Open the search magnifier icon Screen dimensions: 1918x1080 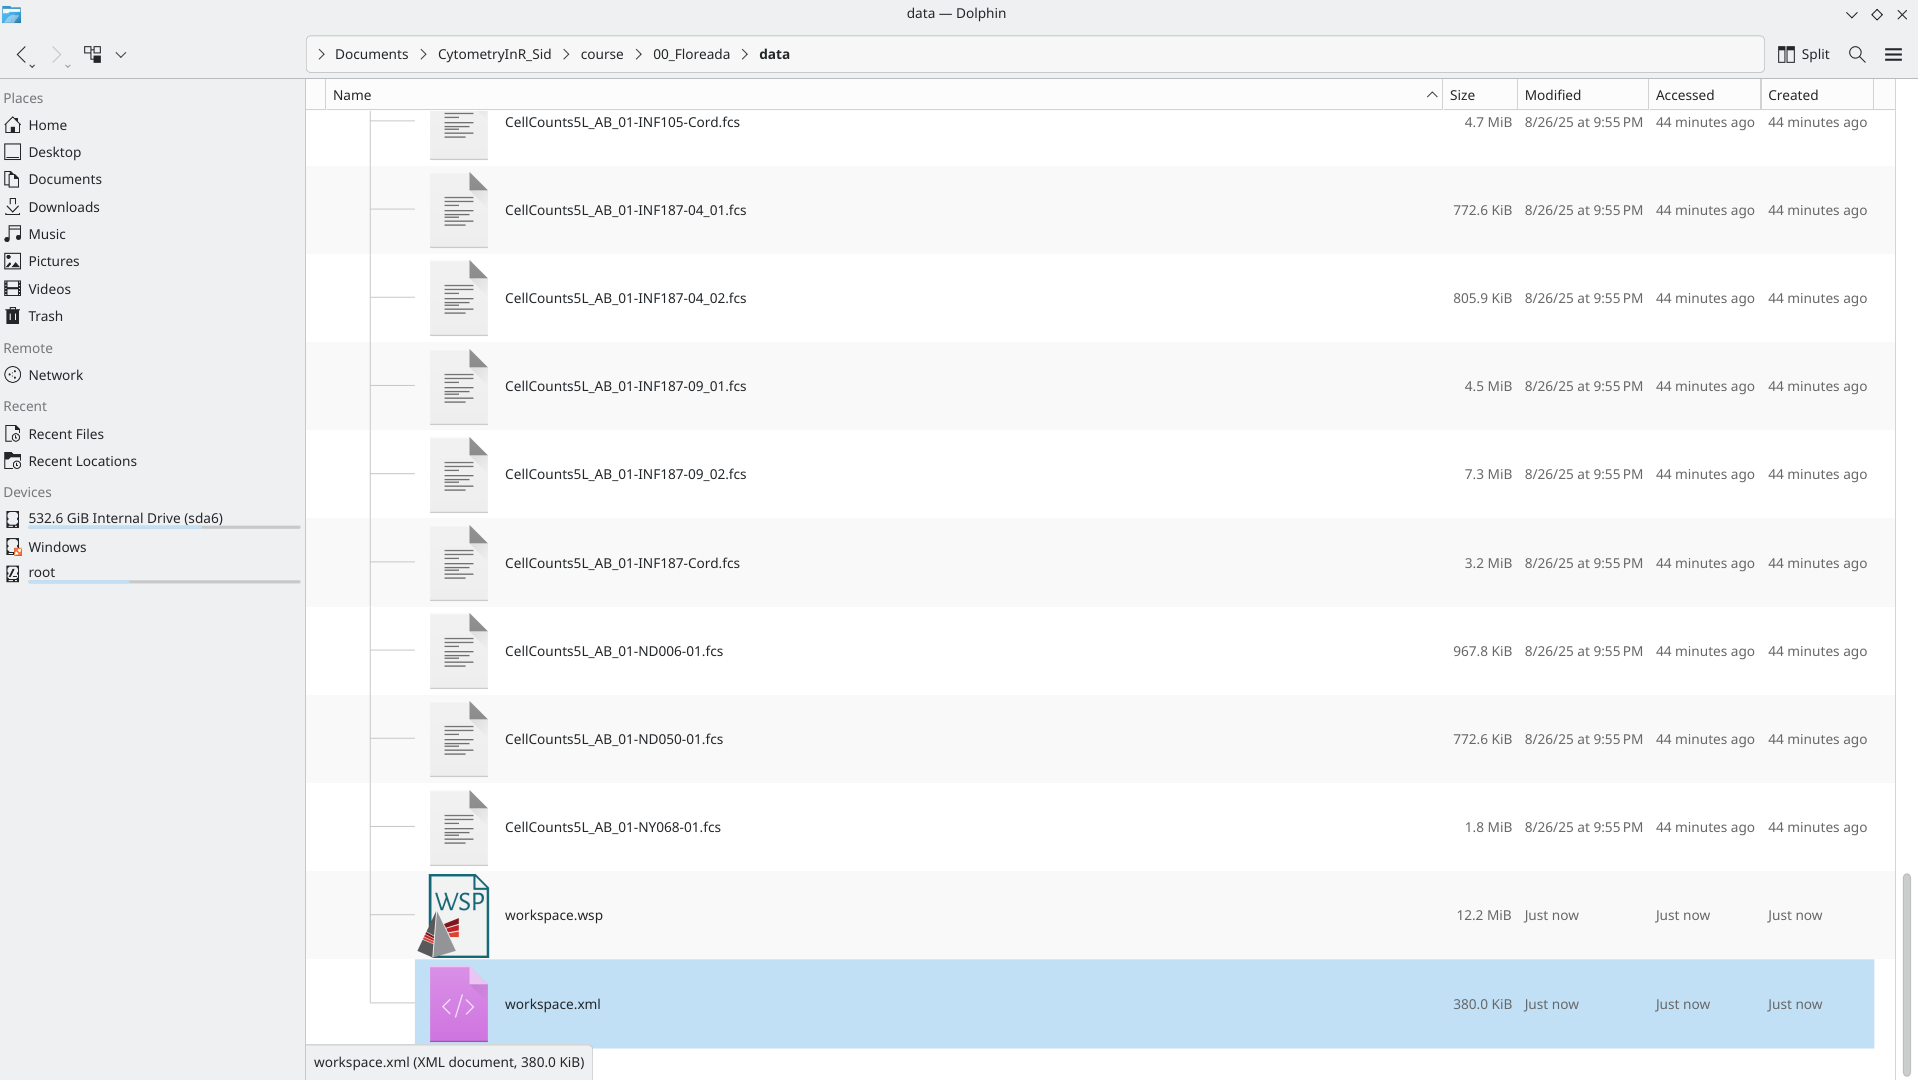point(1857,54)
